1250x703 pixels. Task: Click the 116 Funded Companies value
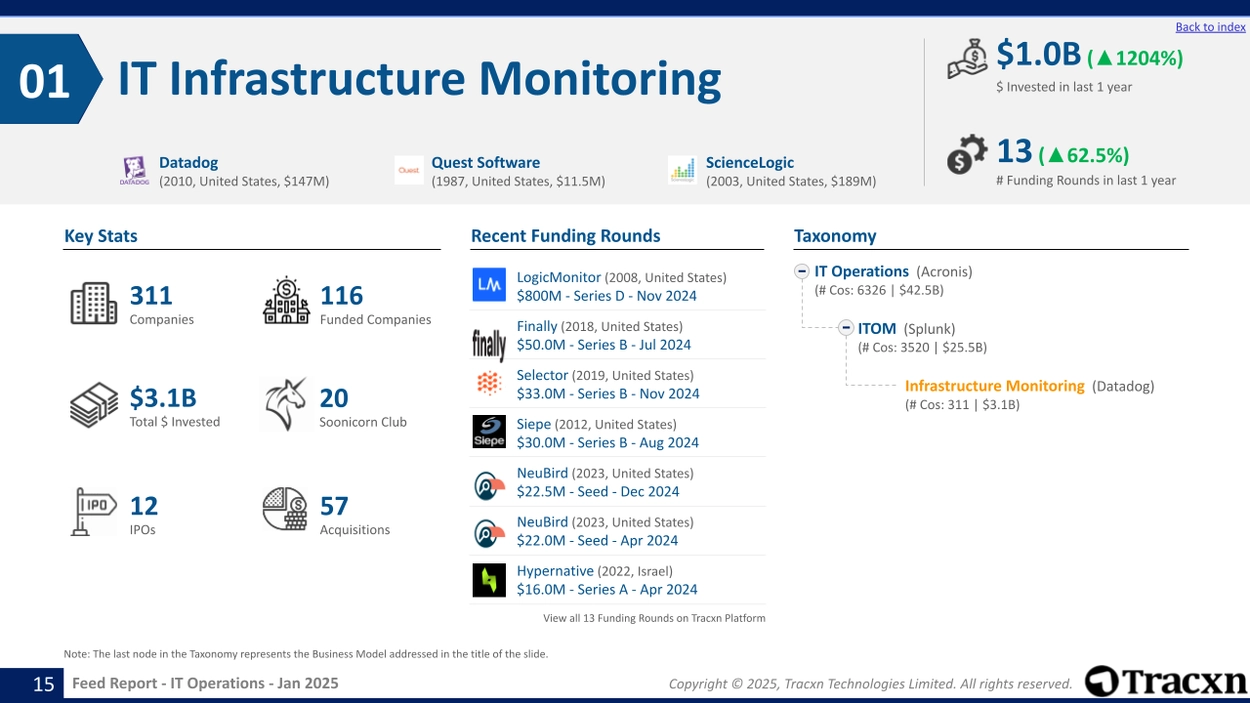(341, 295)
